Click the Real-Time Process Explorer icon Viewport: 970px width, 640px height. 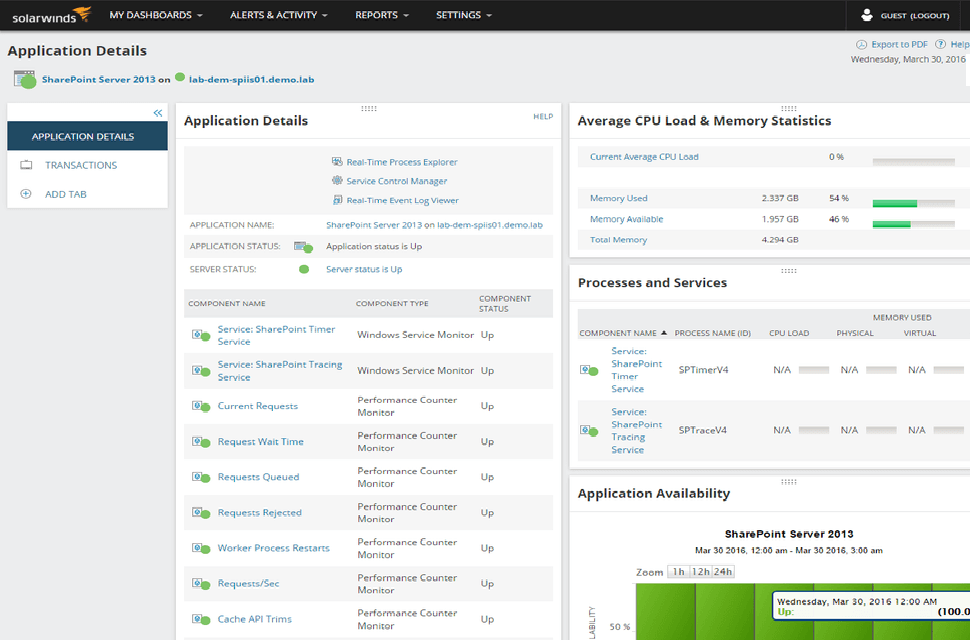[337, 162]
